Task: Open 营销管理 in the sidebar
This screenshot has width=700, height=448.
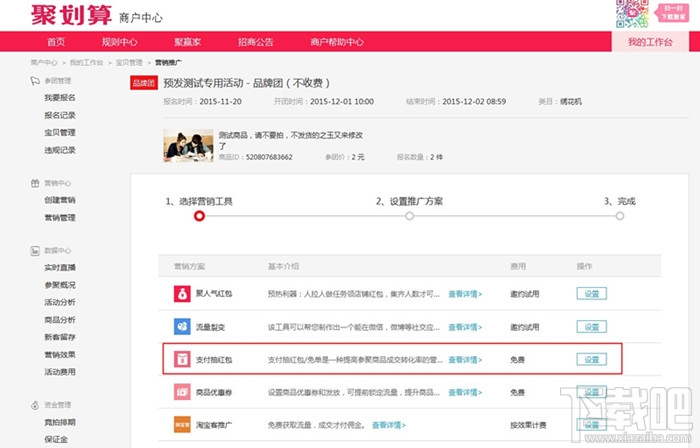Action: click(60, 218)
